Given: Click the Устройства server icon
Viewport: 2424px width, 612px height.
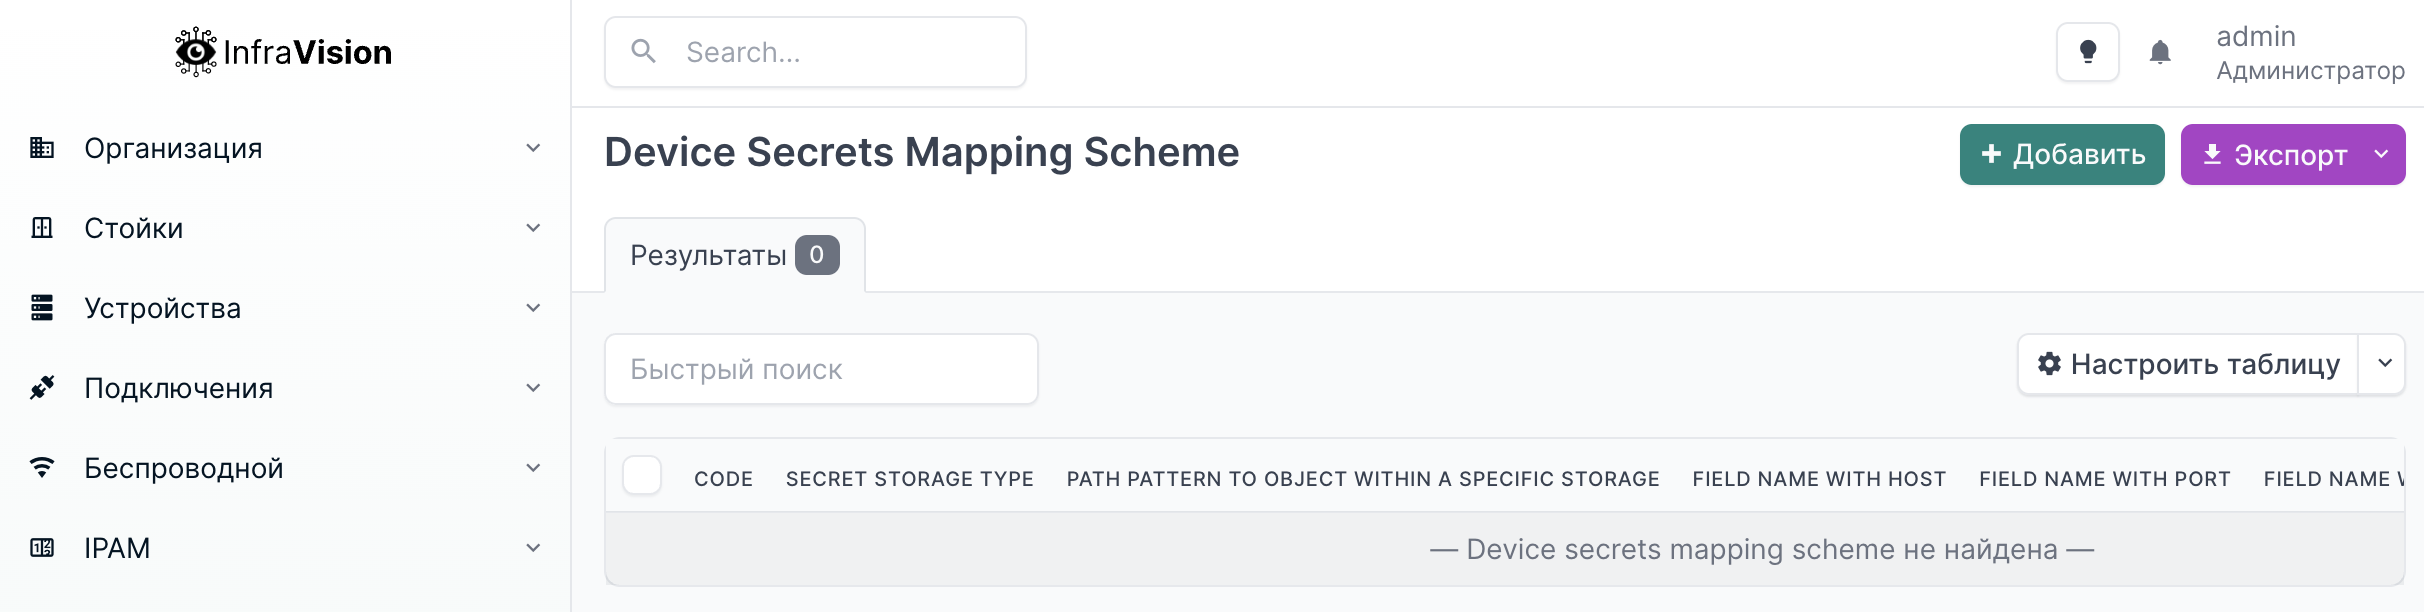Looking at the screenshot, I should (42, 308).
